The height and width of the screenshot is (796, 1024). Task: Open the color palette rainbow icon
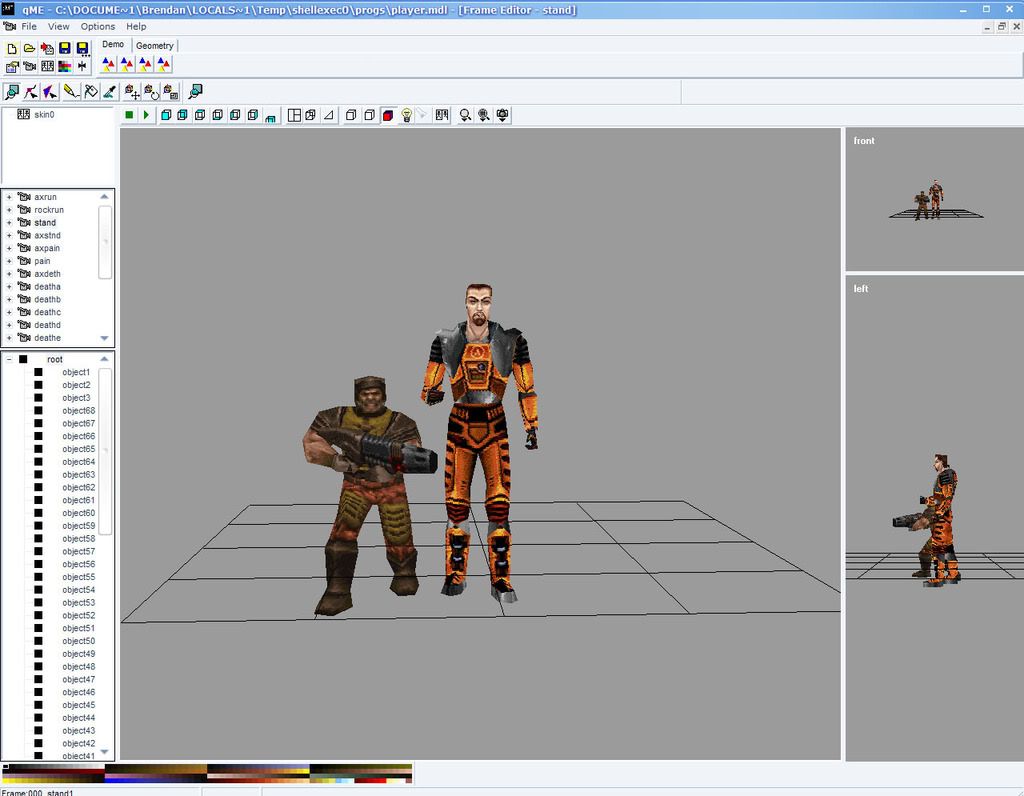click(x=65, y=67)
